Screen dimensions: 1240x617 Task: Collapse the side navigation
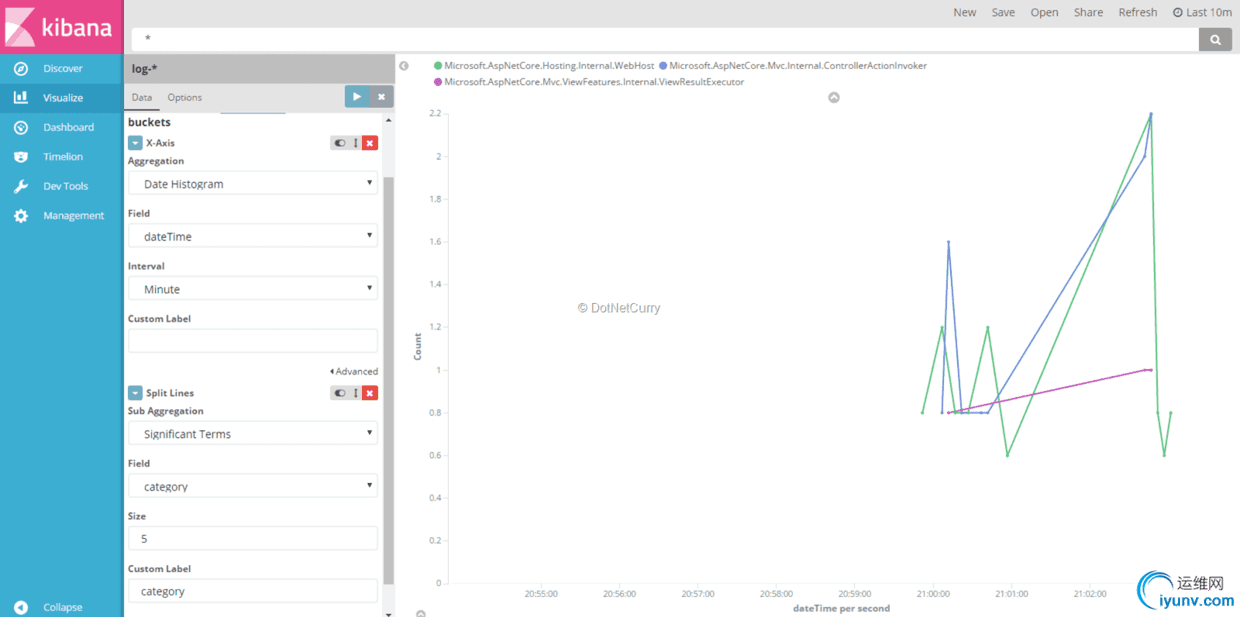61,607
